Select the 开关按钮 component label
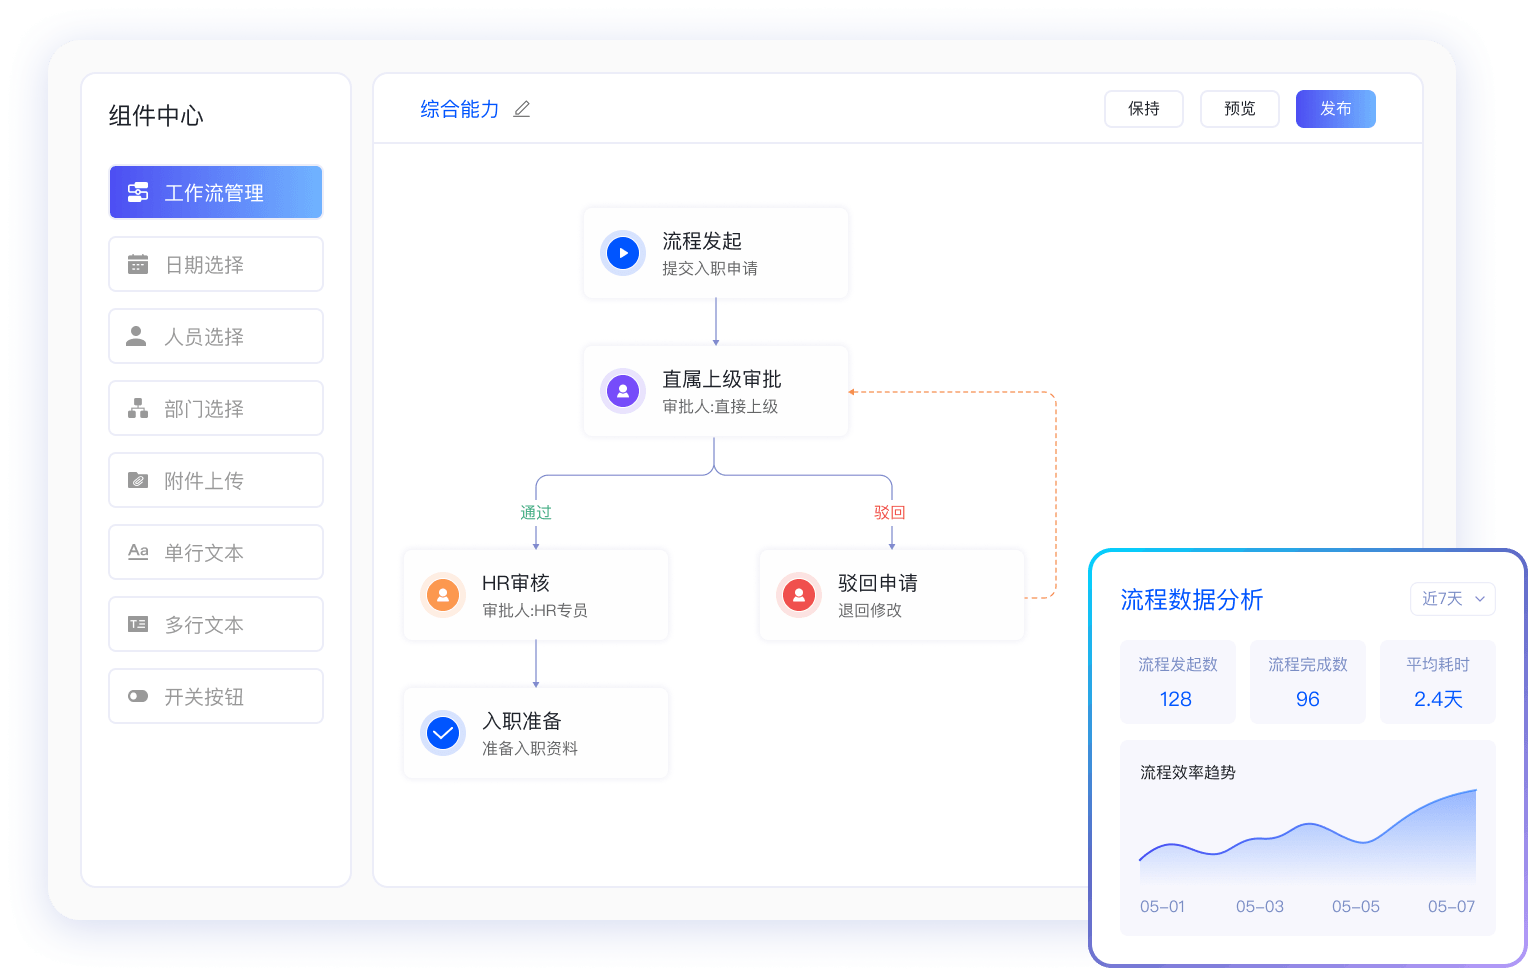 (204, 697)
